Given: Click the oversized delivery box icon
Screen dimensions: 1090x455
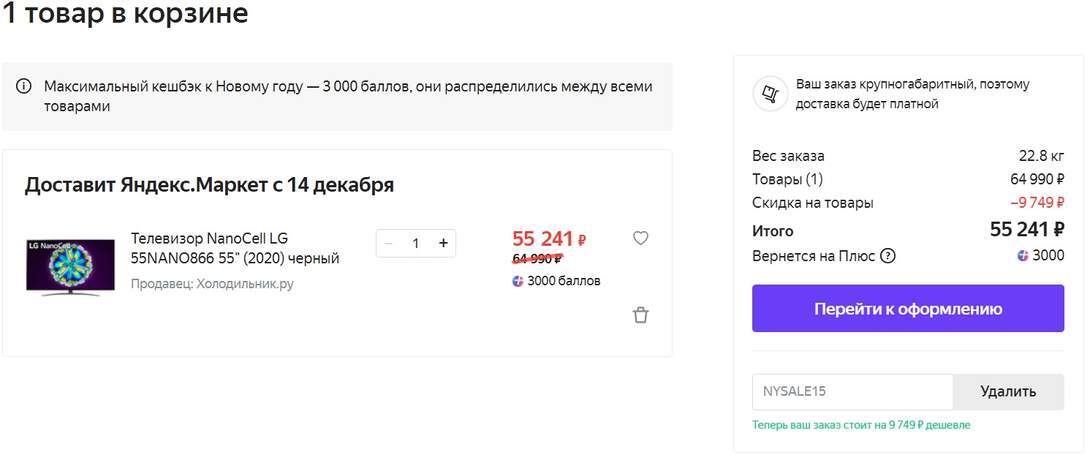Looking at the screenshot, I should (769, 94).
